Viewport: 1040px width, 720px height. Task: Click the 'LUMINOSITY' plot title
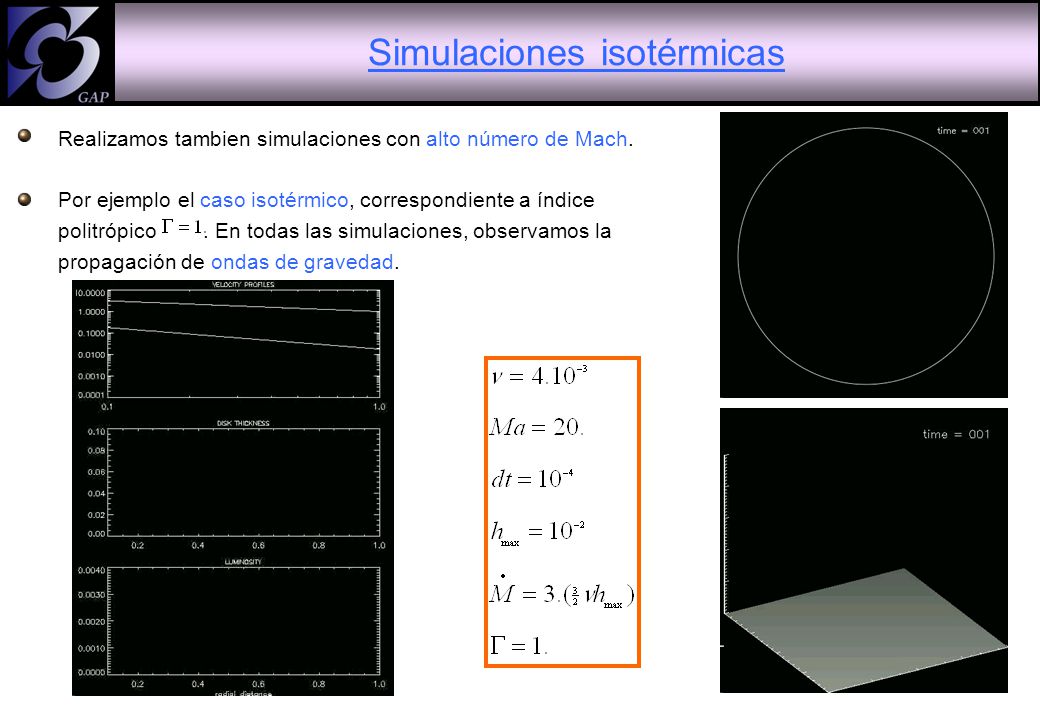(x=243, y=562)
